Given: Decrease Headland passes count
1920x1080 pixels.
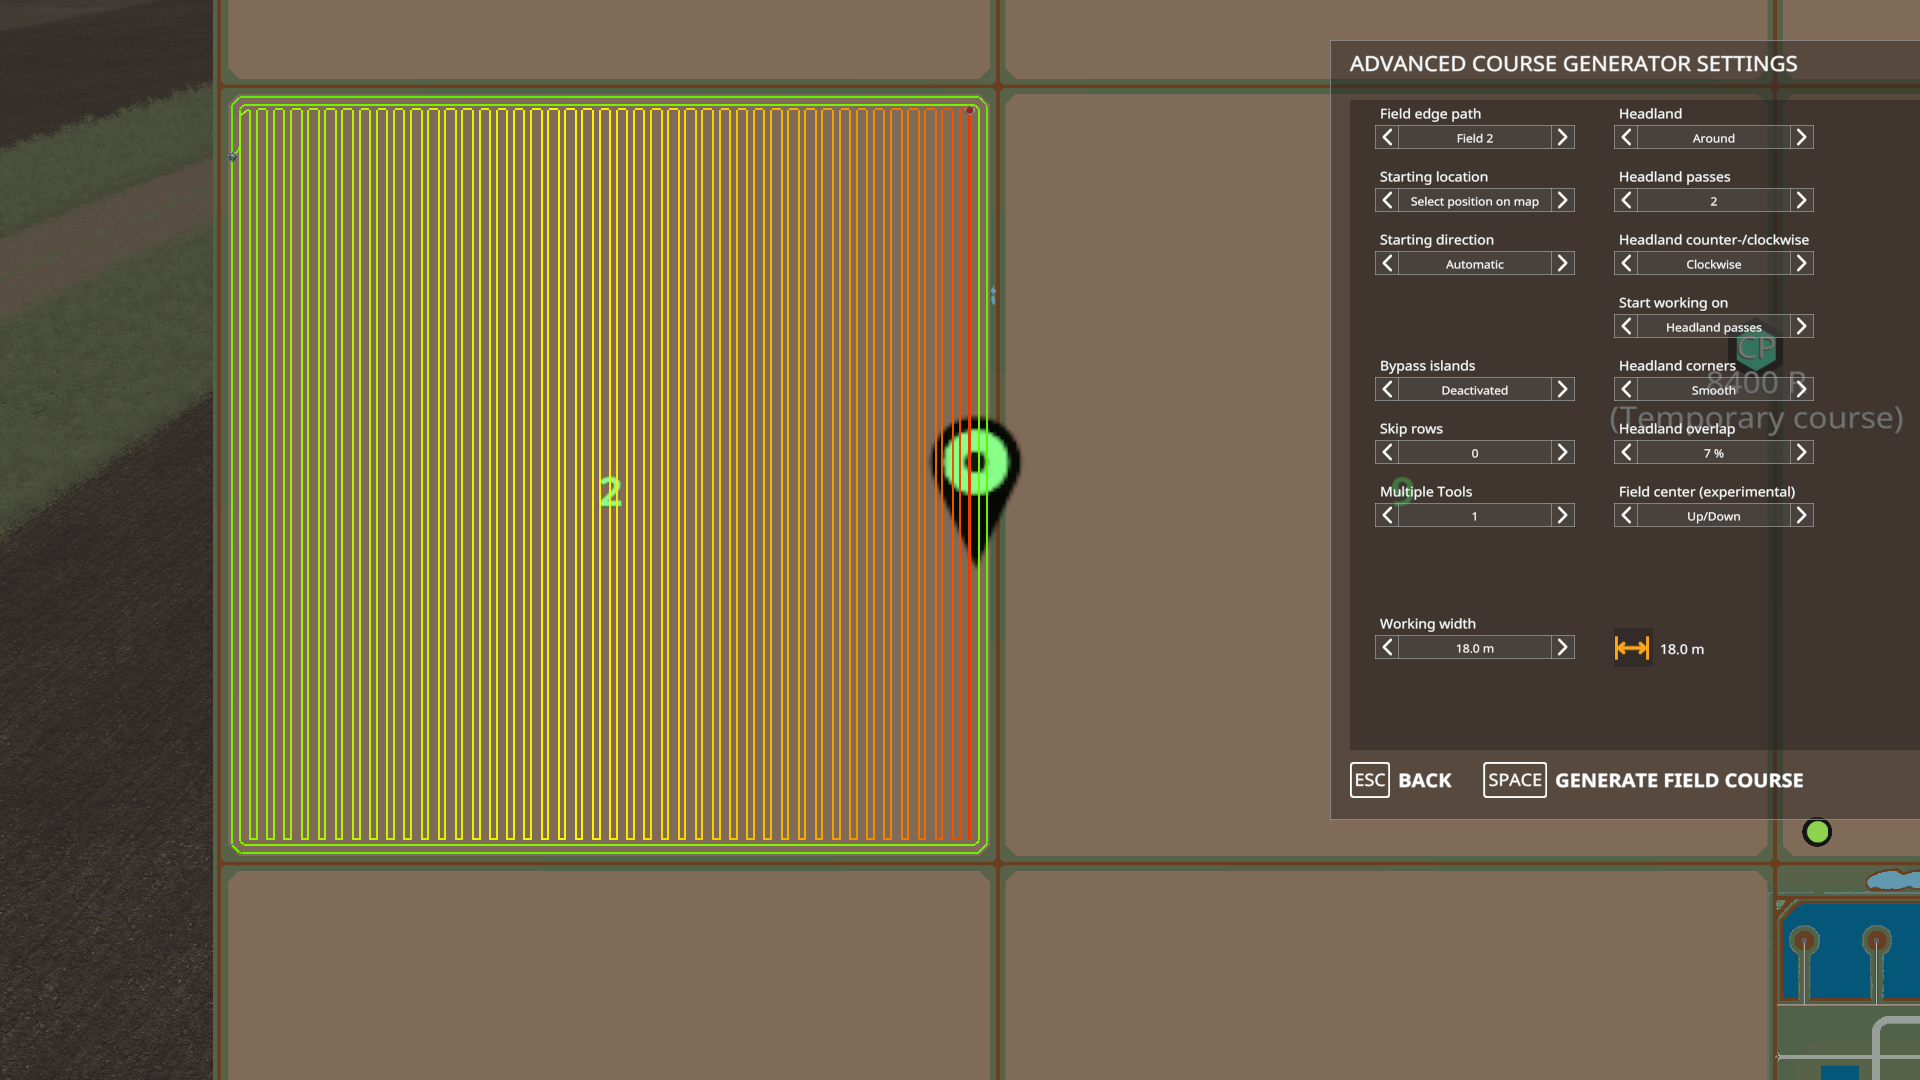Looking at the screenshot, I should click(1626, 201).
